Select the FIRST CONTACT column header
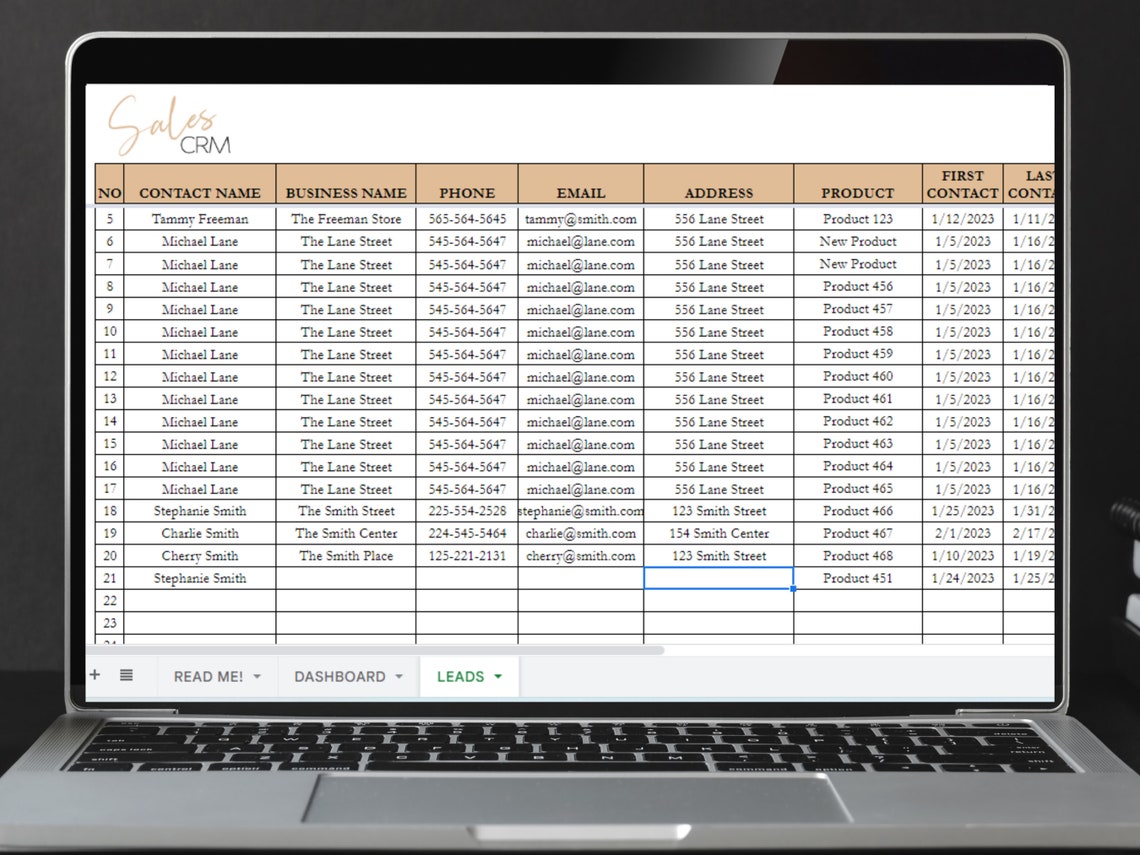Screen dimensions: 1140x855 (x=962, y=184)
